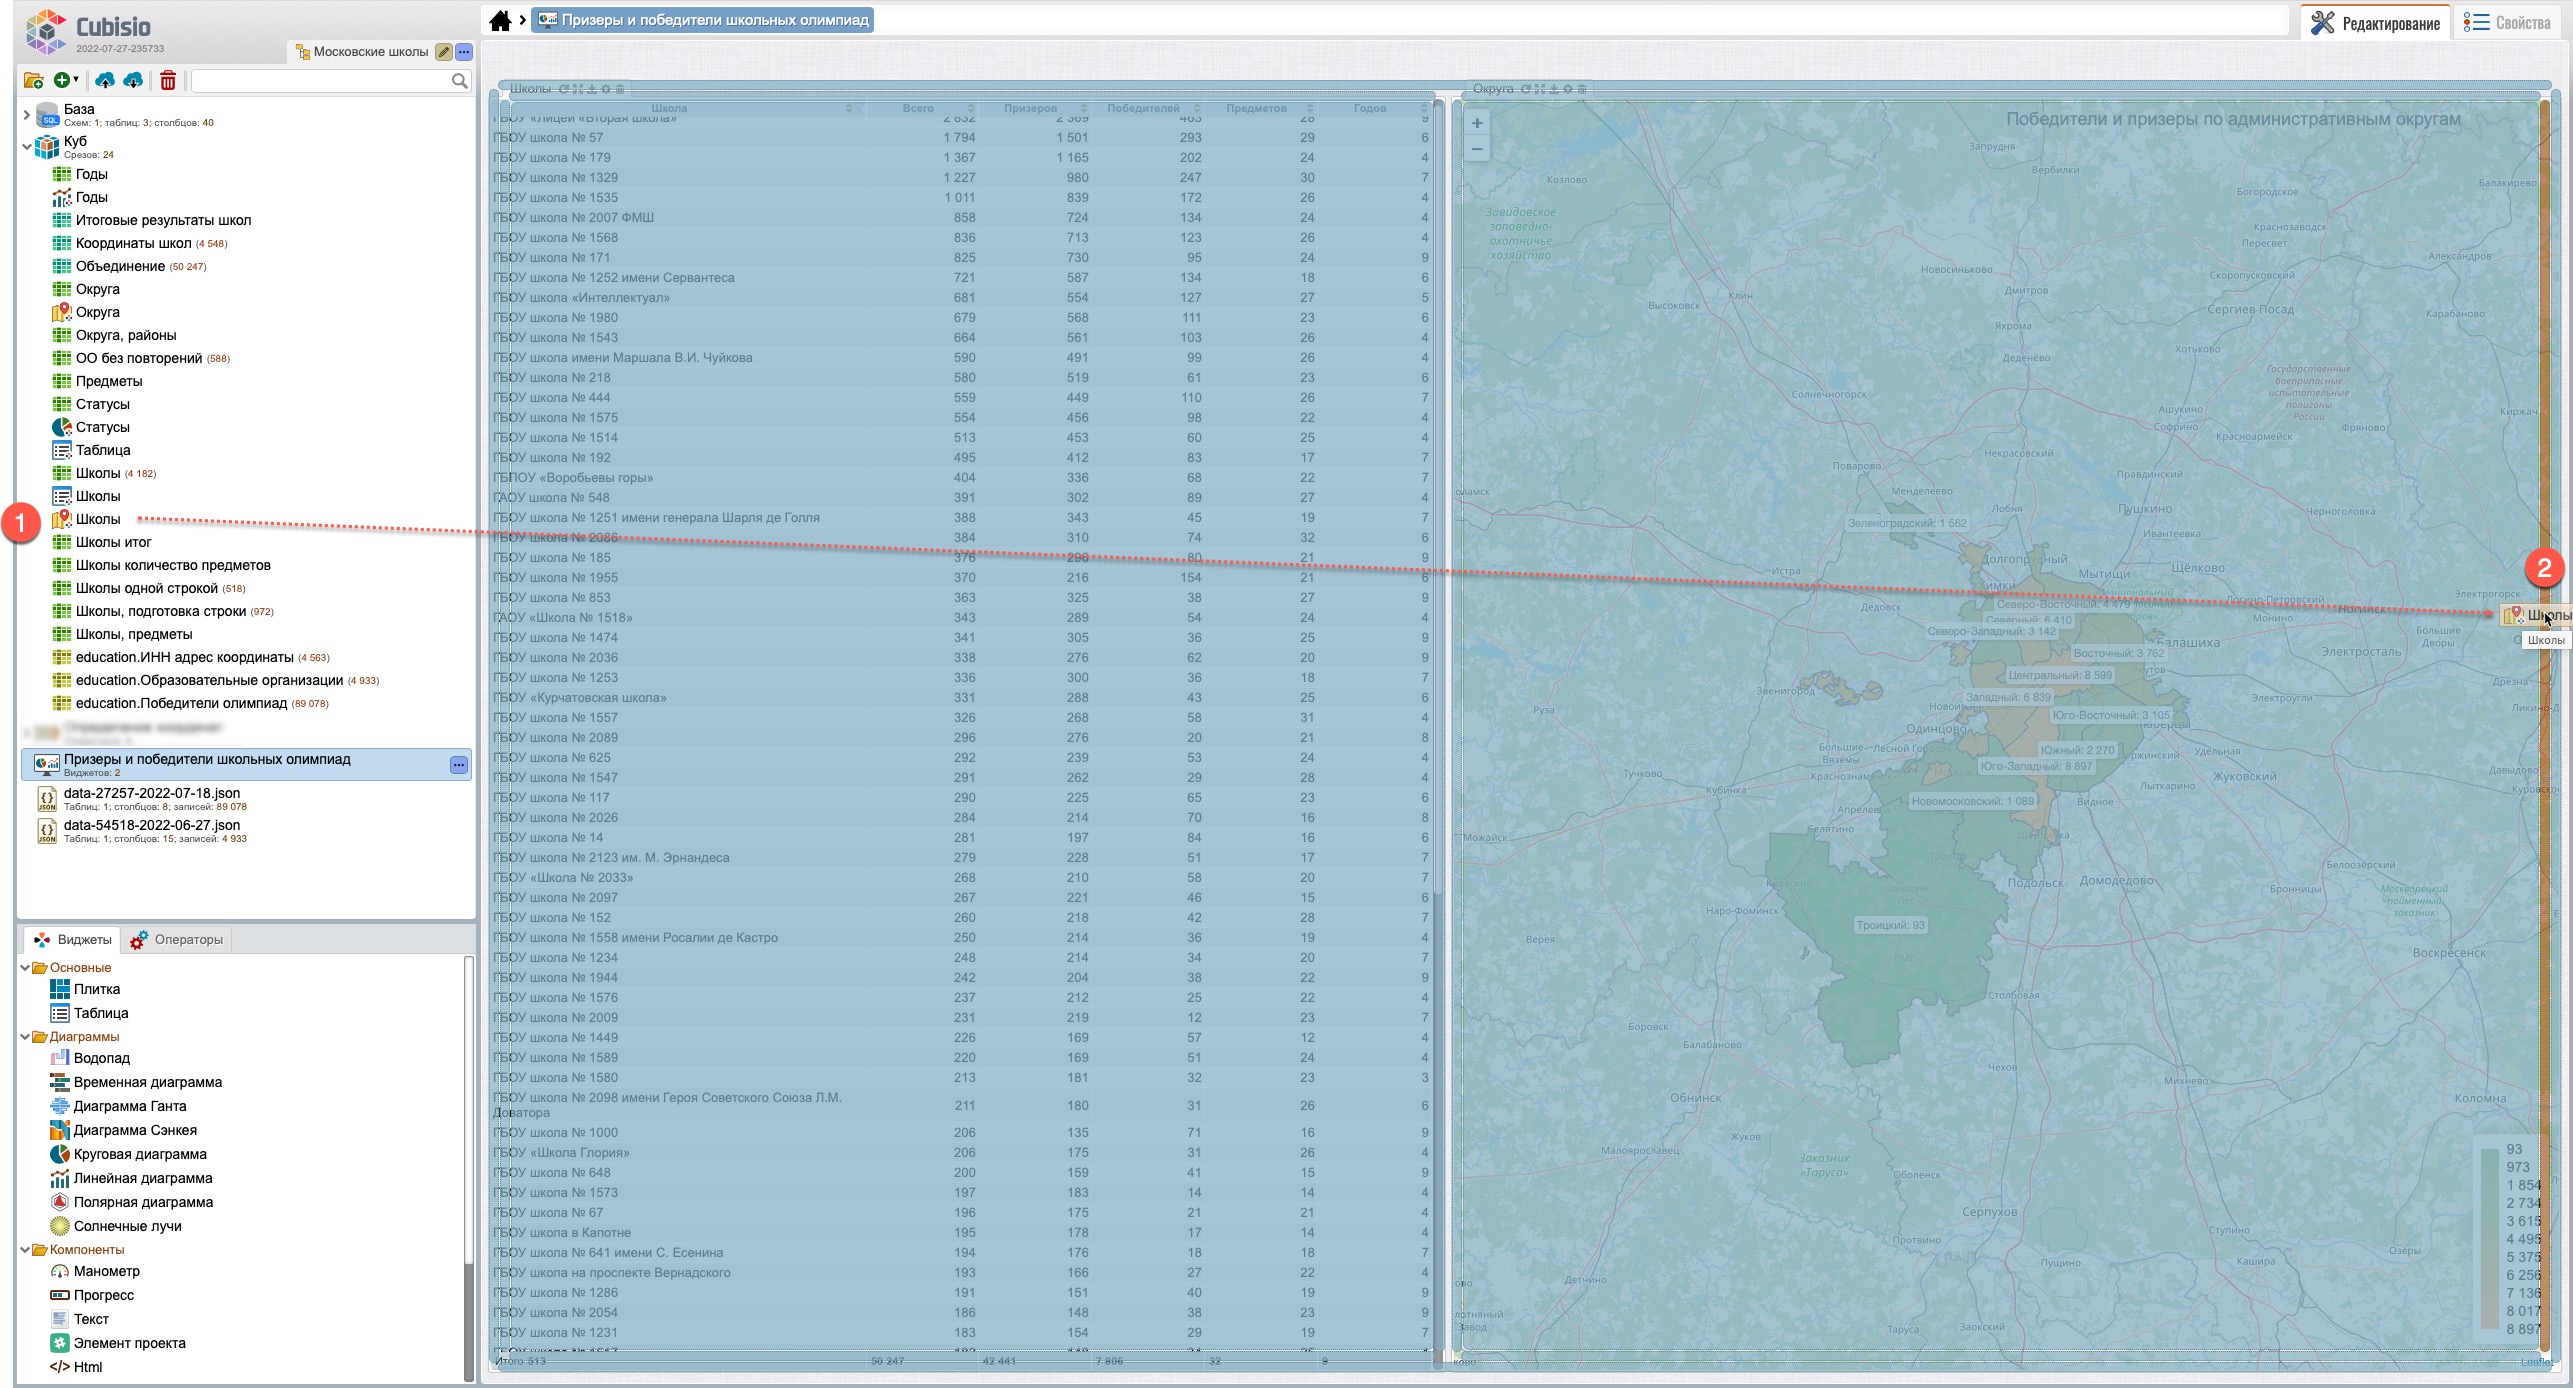Switch to the Свойства tab

[x=2507, y=23]
